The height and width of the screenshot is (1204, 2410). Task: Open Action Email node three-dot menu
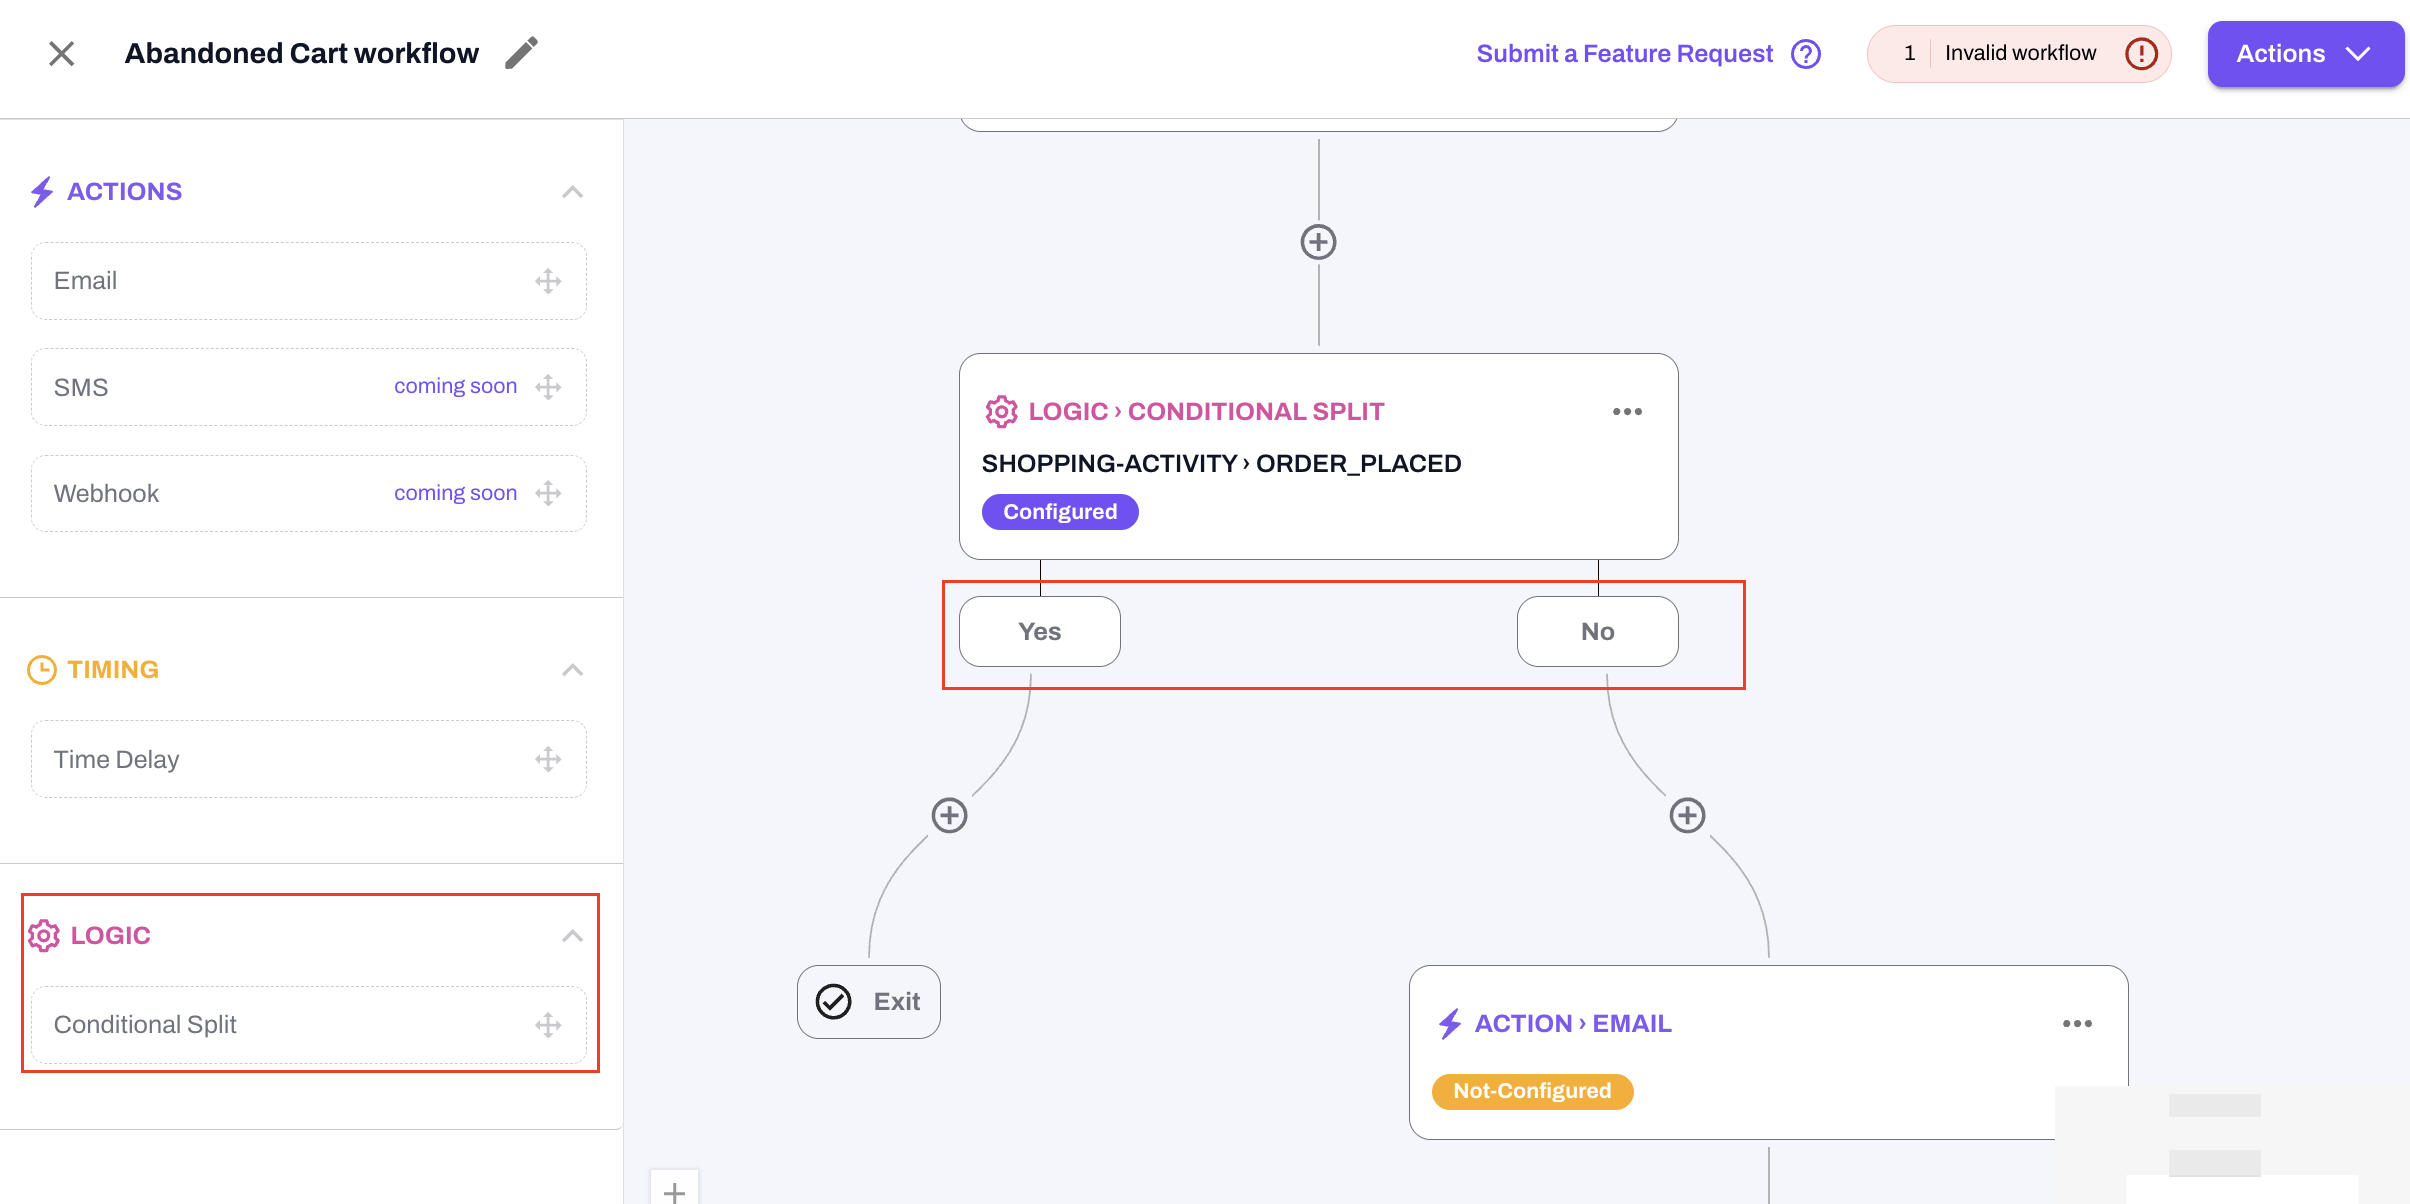pos(2077,1024)
